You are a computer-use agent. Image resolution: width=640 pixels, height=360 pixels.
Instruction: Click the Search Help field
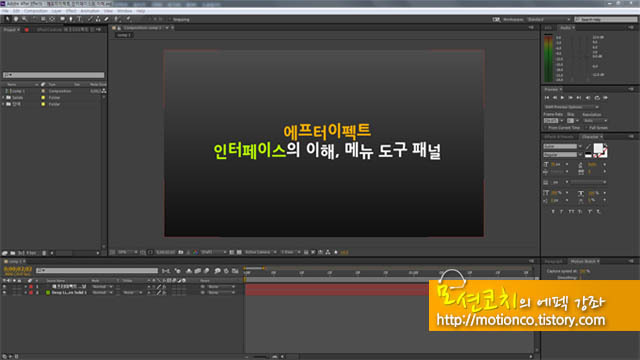tap(606, 19)
